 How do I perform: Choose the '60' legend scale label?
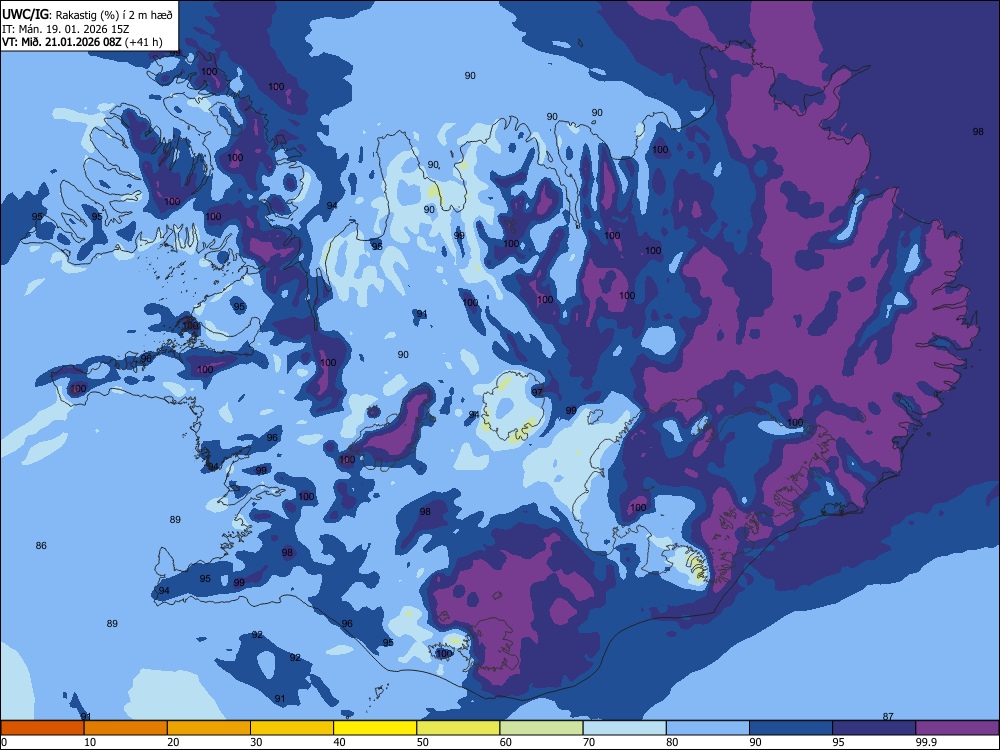pyautogui.click(x=506, y=742)
